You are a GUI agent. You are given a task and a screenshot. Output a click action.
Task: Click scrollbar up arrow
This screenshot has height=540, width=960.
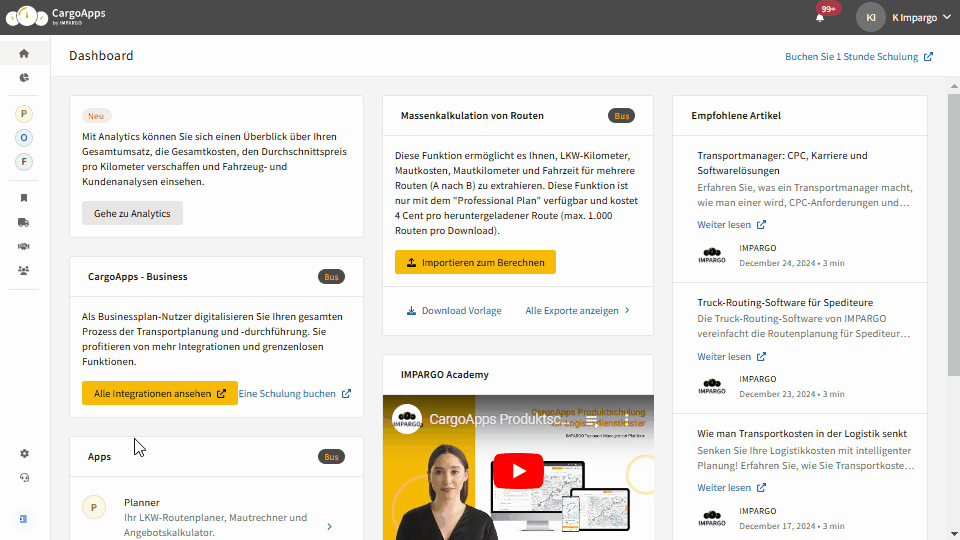(x=954, y=87)
